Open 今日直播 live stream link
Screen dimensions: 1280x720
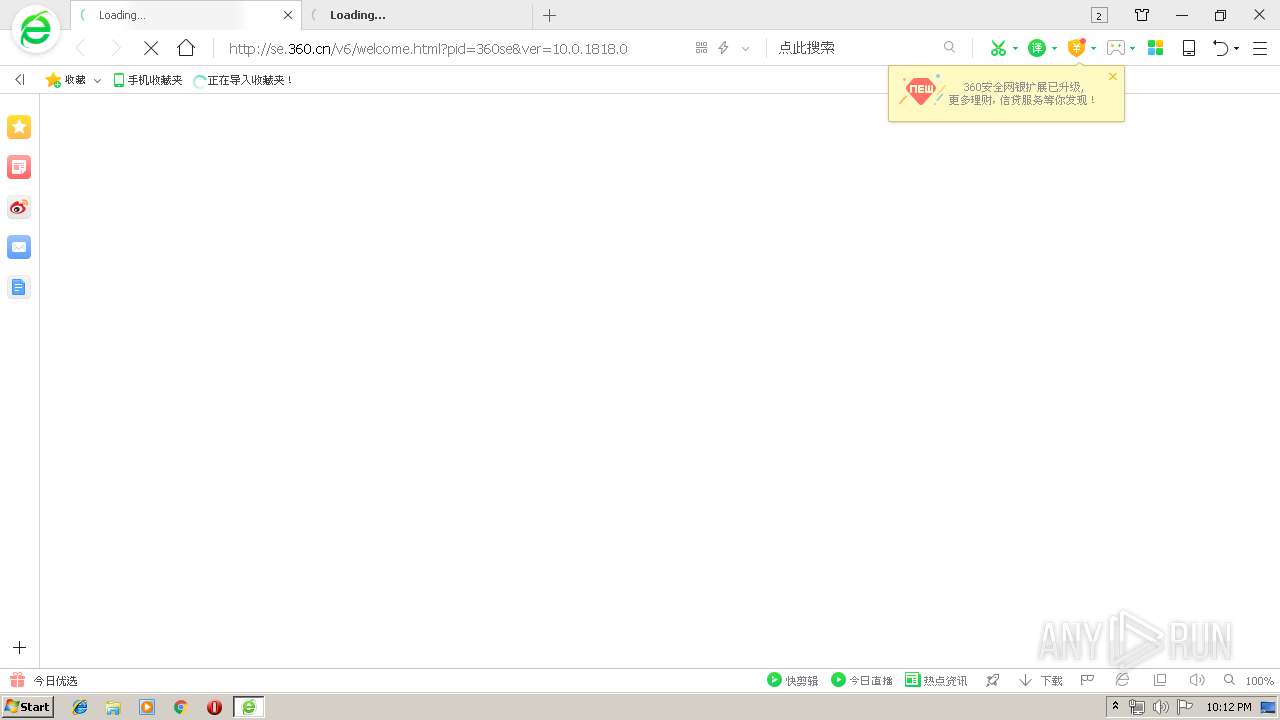(x=862, y=680)
